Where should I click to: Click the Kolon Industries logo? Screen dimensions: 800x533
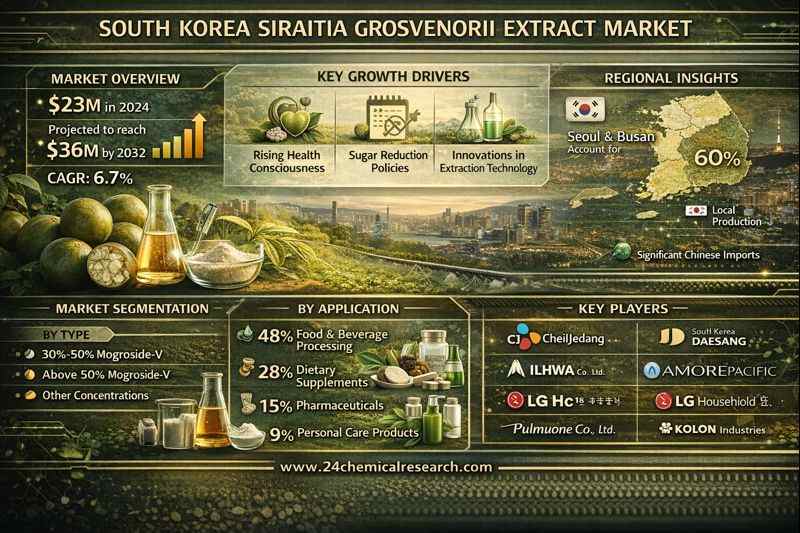coord(712,429)
